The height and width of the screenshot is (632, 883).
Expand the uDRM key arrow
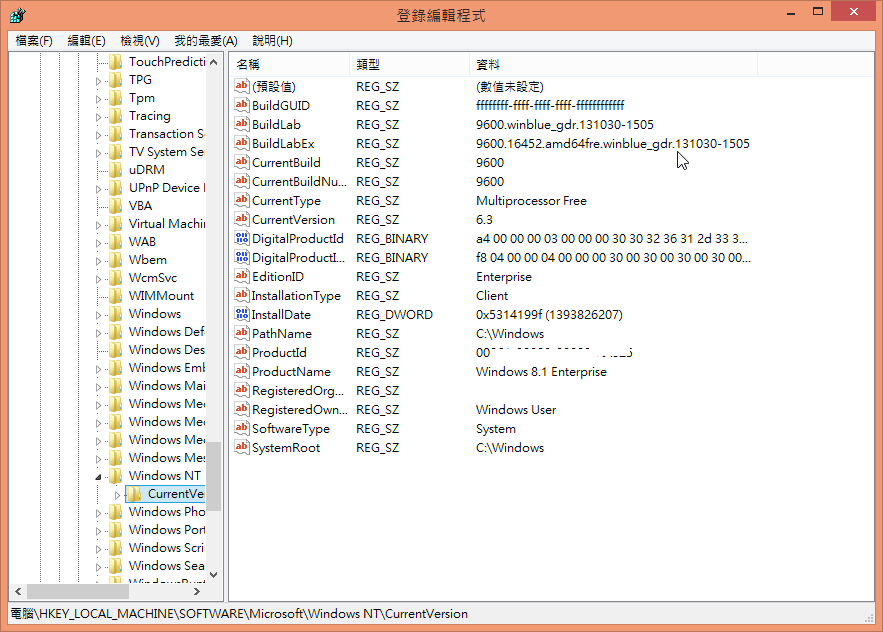(x=99, y=170)
